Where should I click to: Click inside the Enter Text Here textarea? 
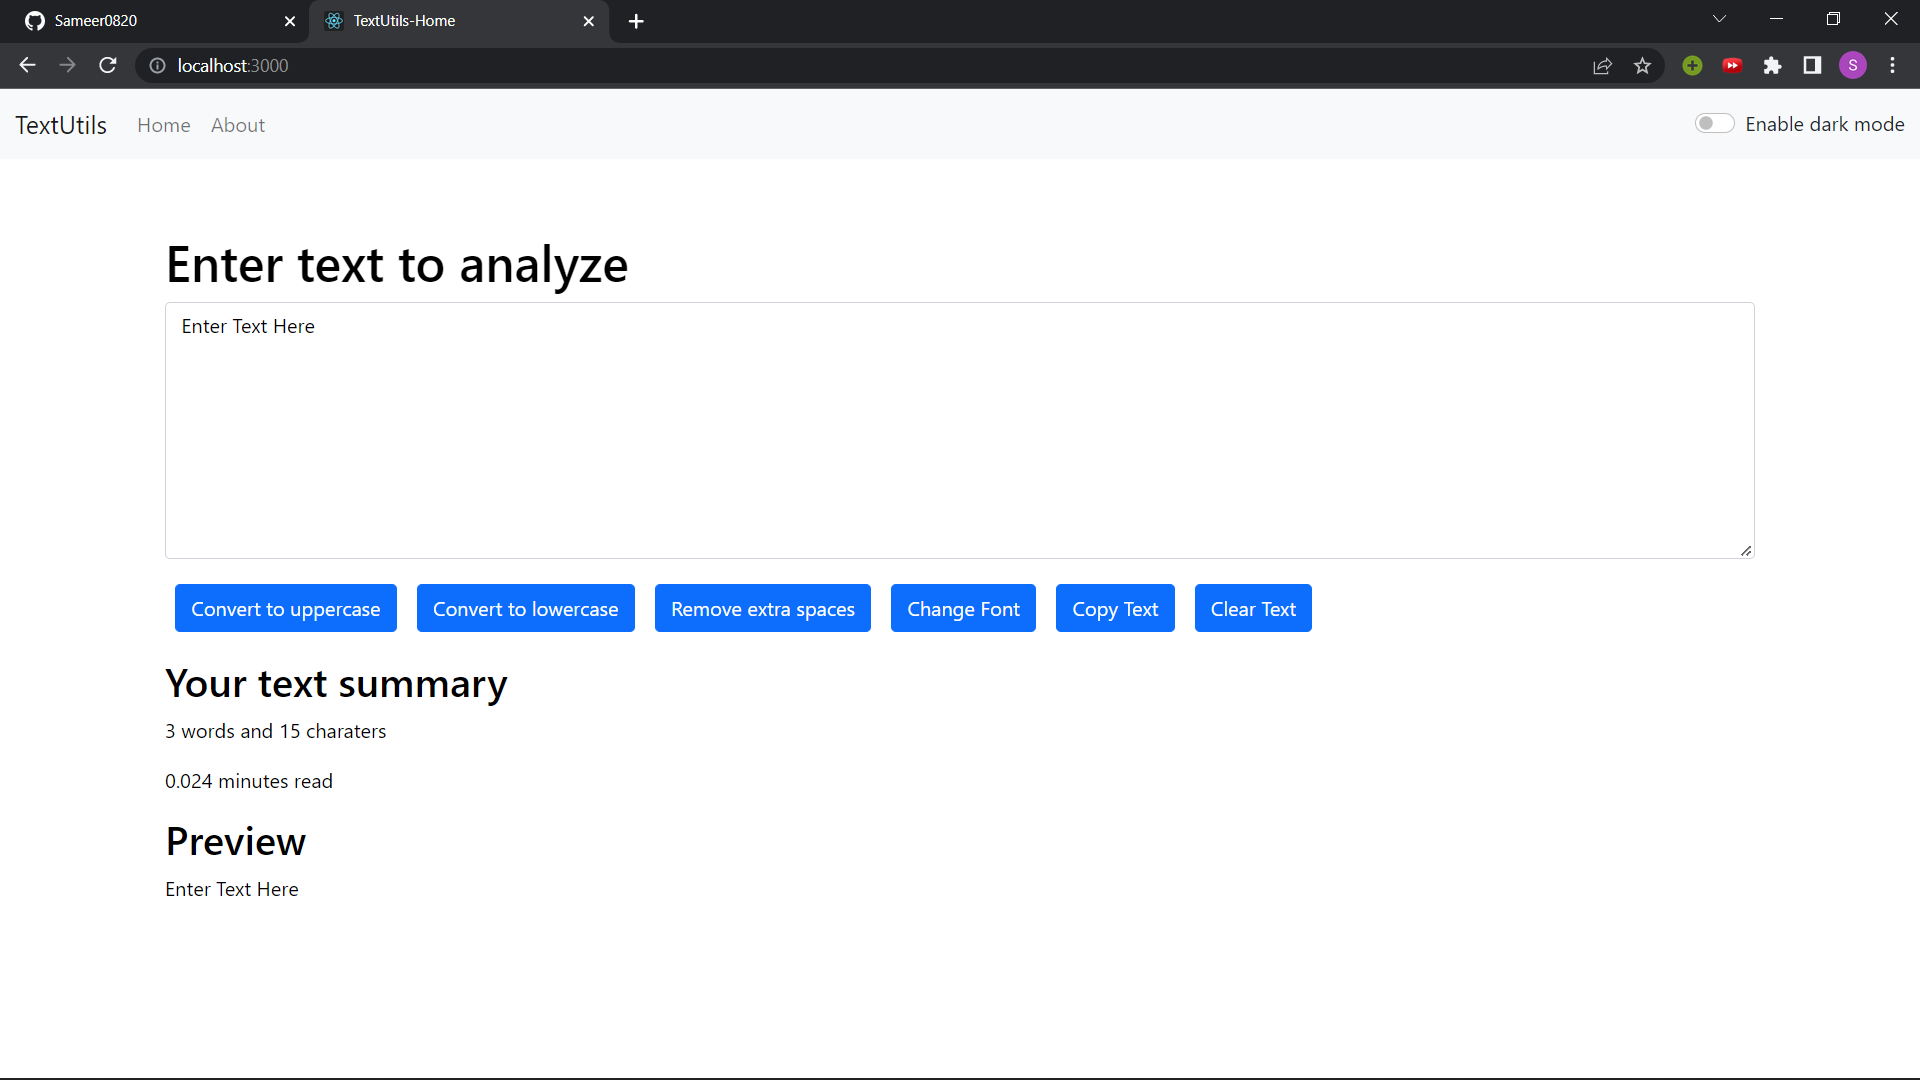[959, 430]
